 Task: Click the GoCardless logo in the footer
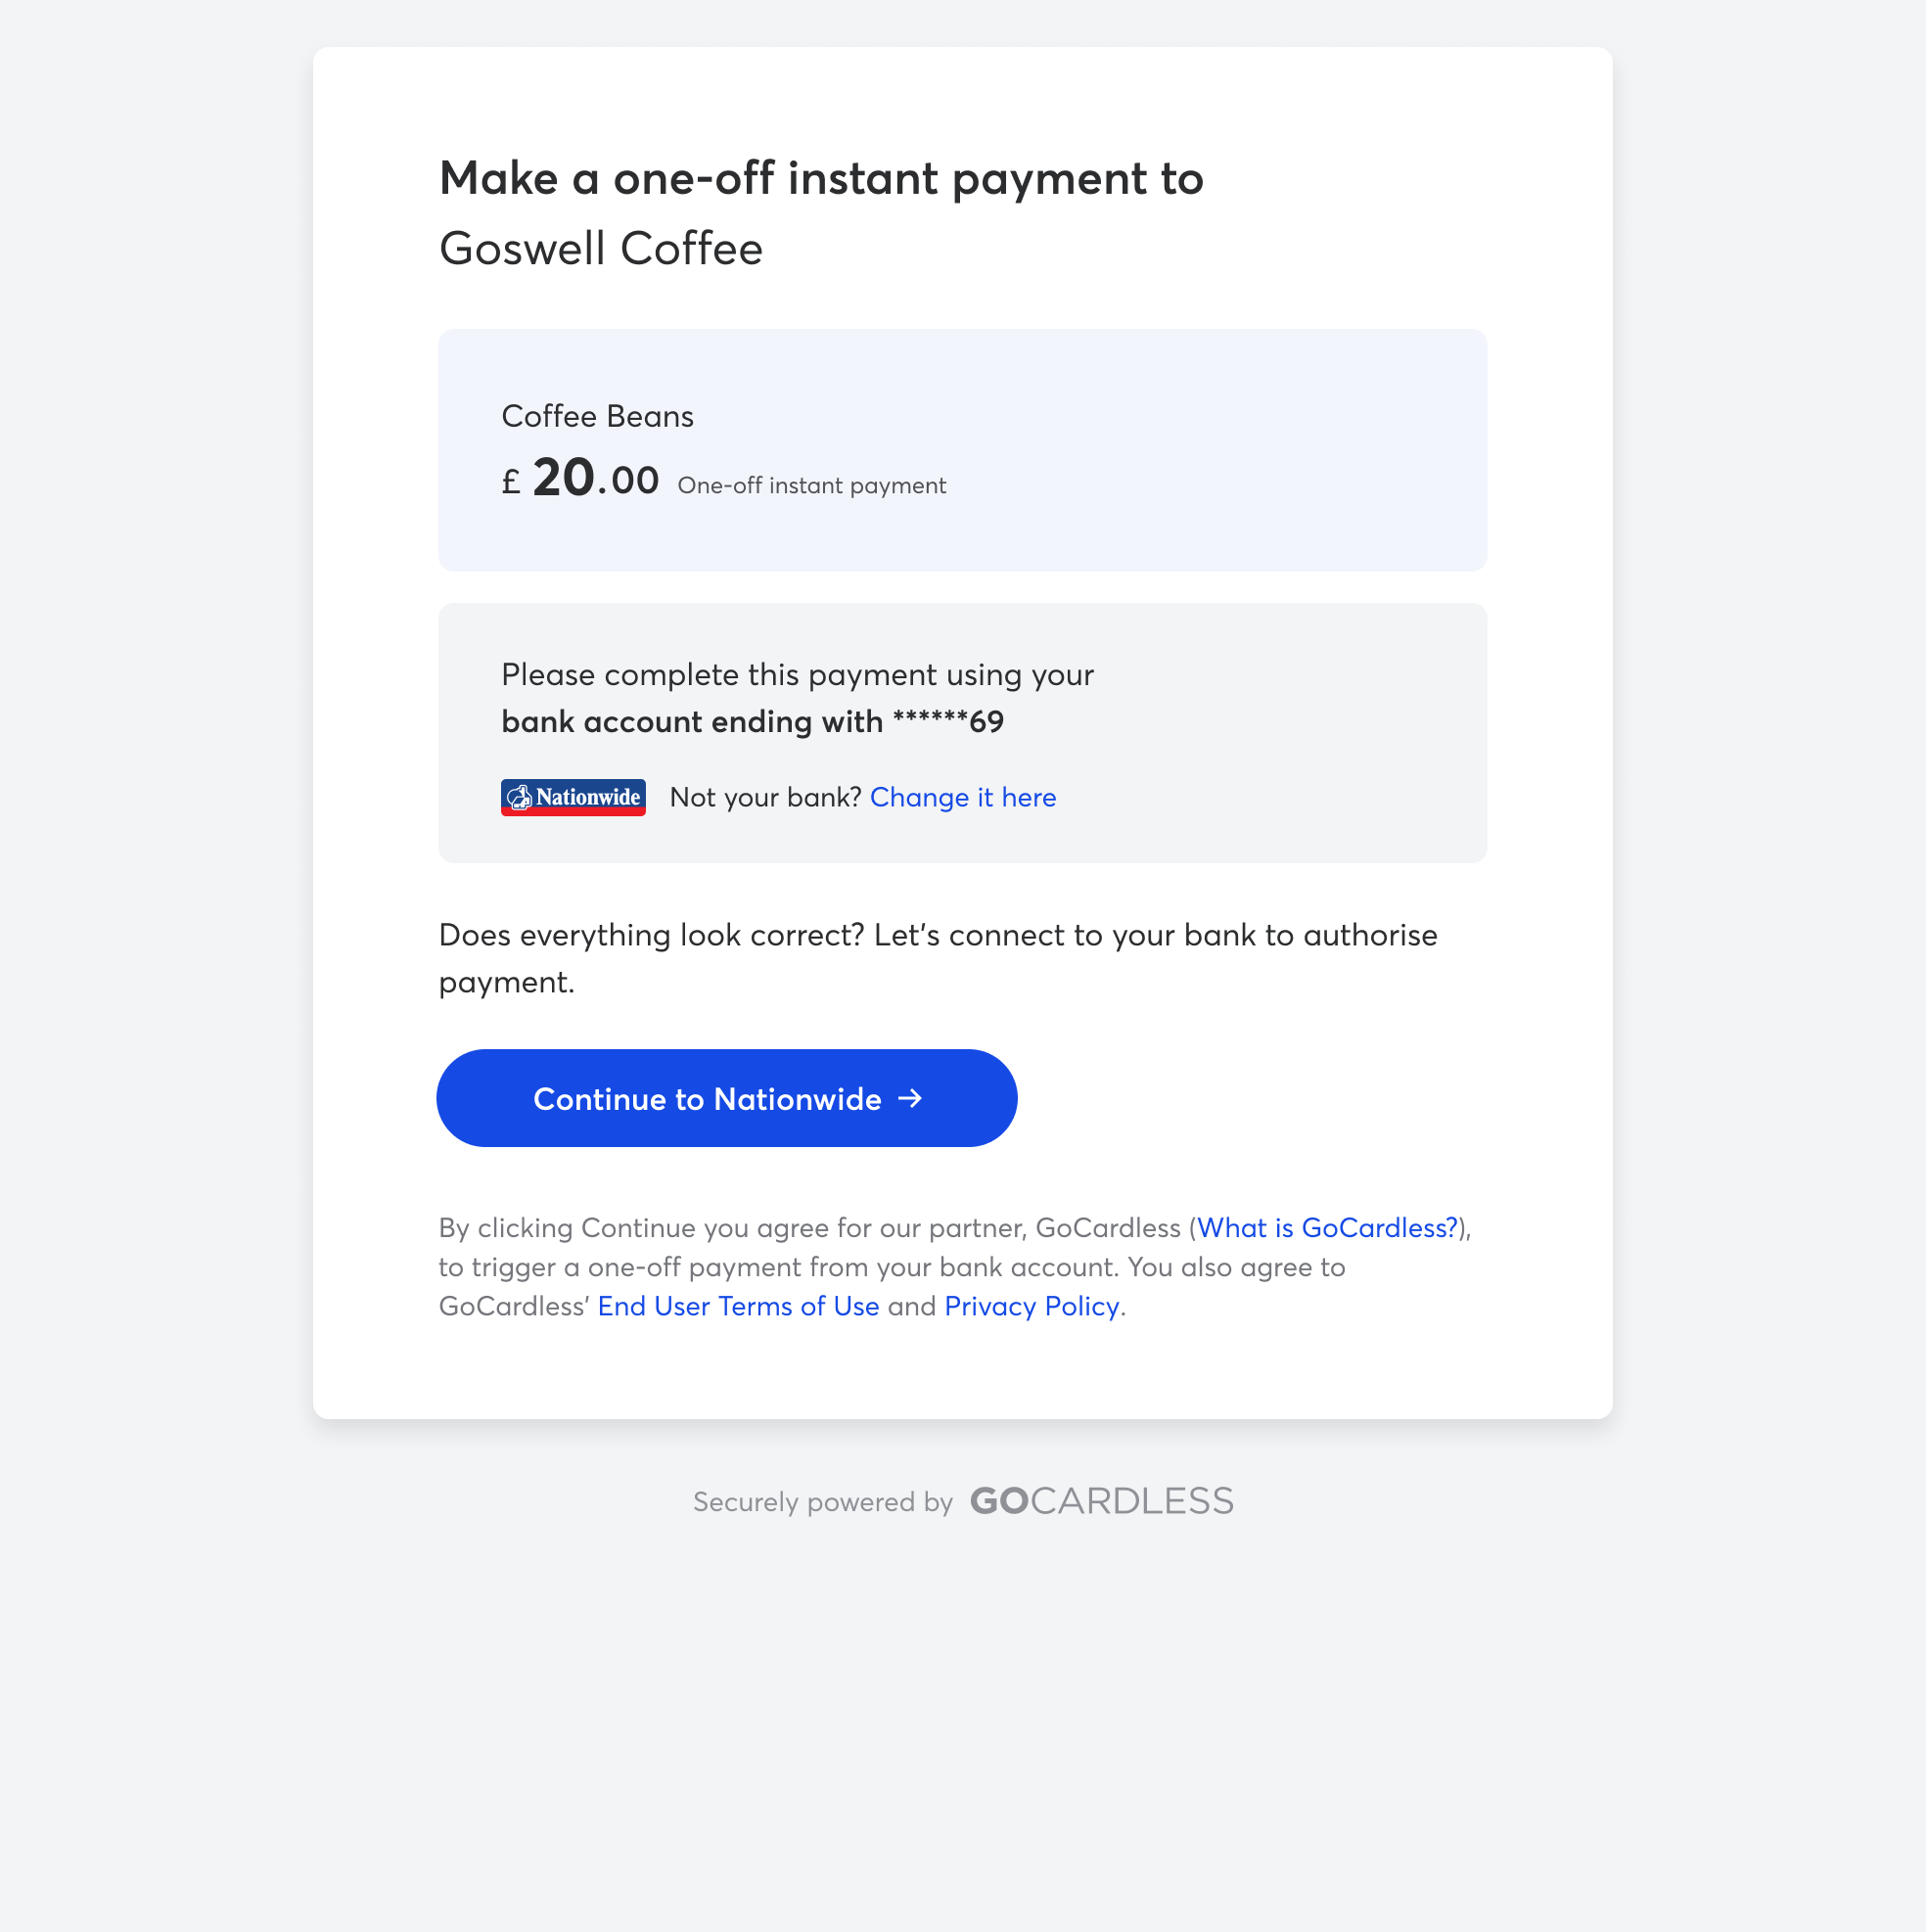(1101, 1501)
